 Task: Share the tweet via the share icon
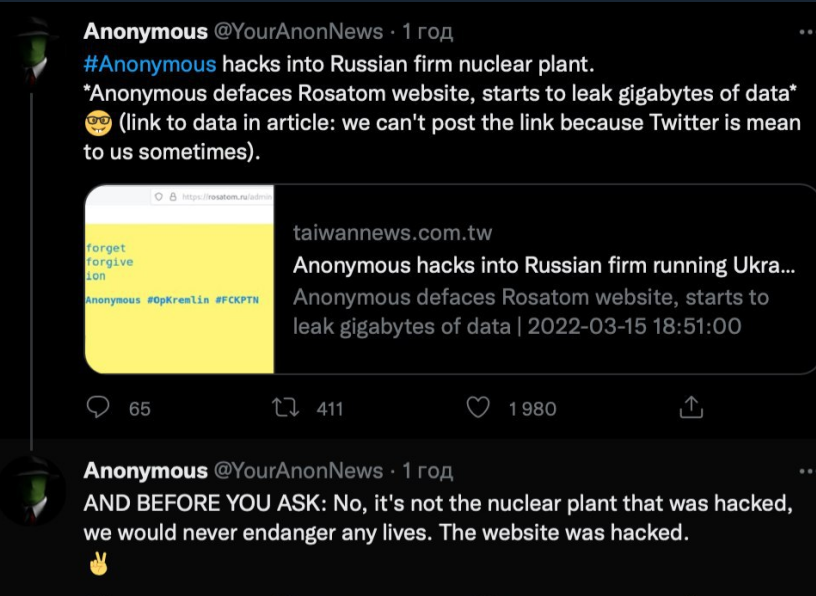[691, 407]
